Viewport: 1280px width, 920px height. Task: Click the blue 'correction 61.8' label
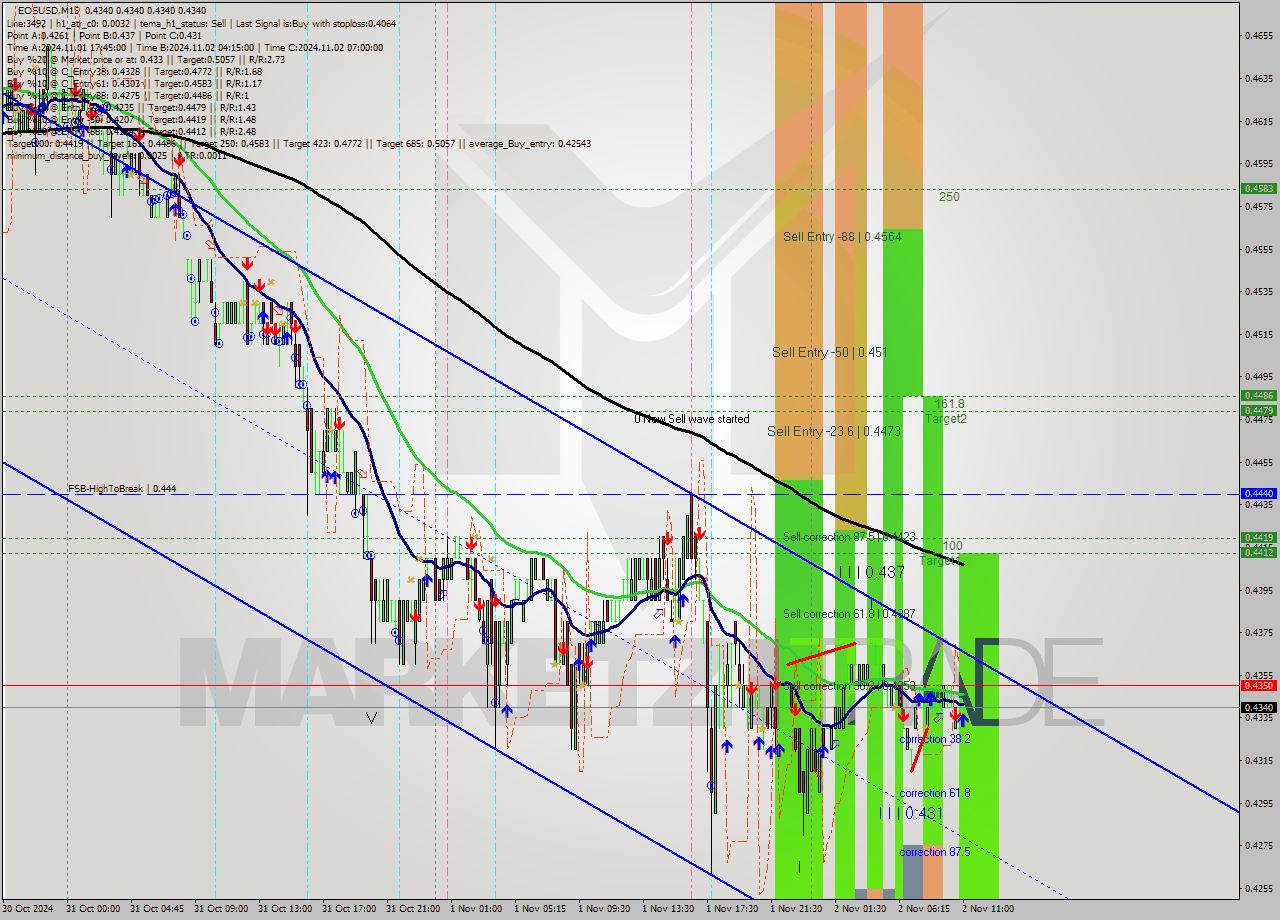pyautogui.click(x=935, y=793)
